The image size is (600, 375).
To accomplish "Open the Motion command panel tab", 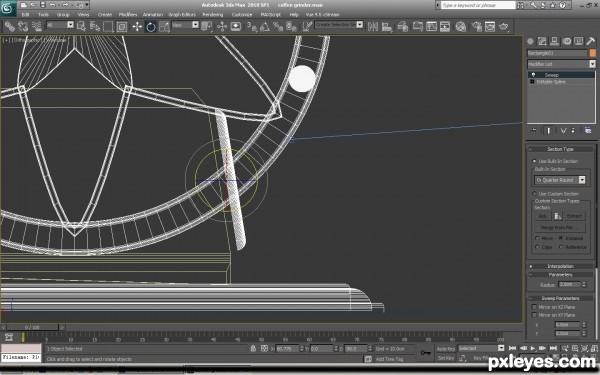I will coord(567,41).
